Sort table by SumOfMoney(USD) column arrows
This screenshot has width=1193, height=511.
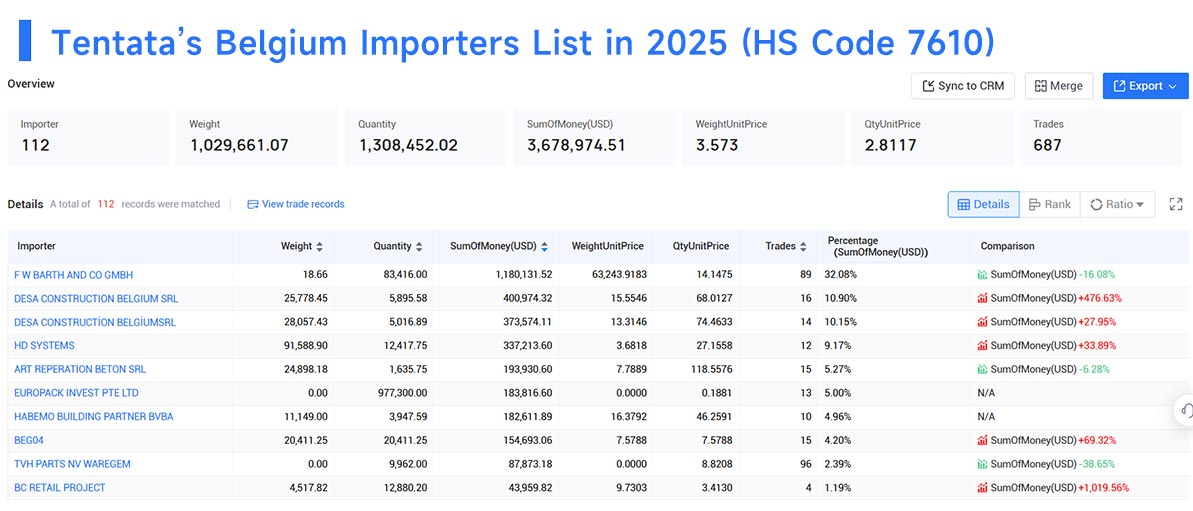544,246
